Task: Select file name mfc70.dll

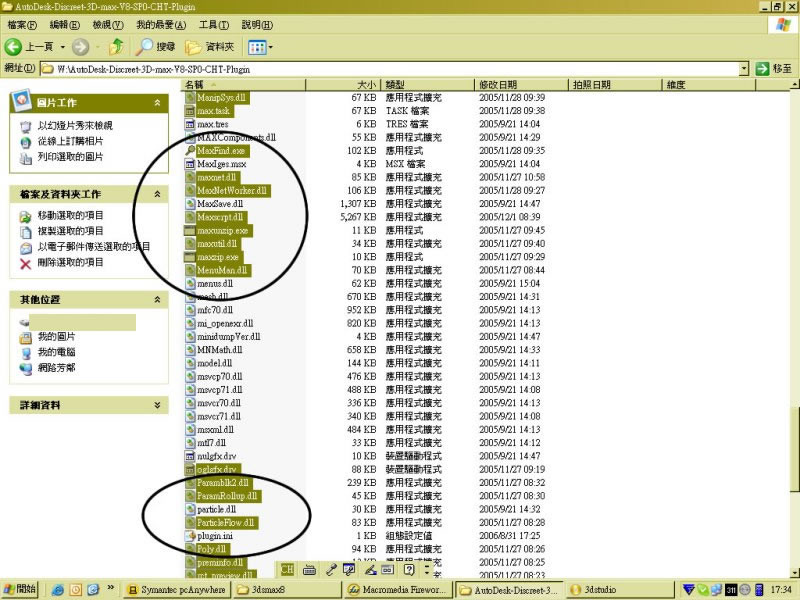Action: coord(215,310)
